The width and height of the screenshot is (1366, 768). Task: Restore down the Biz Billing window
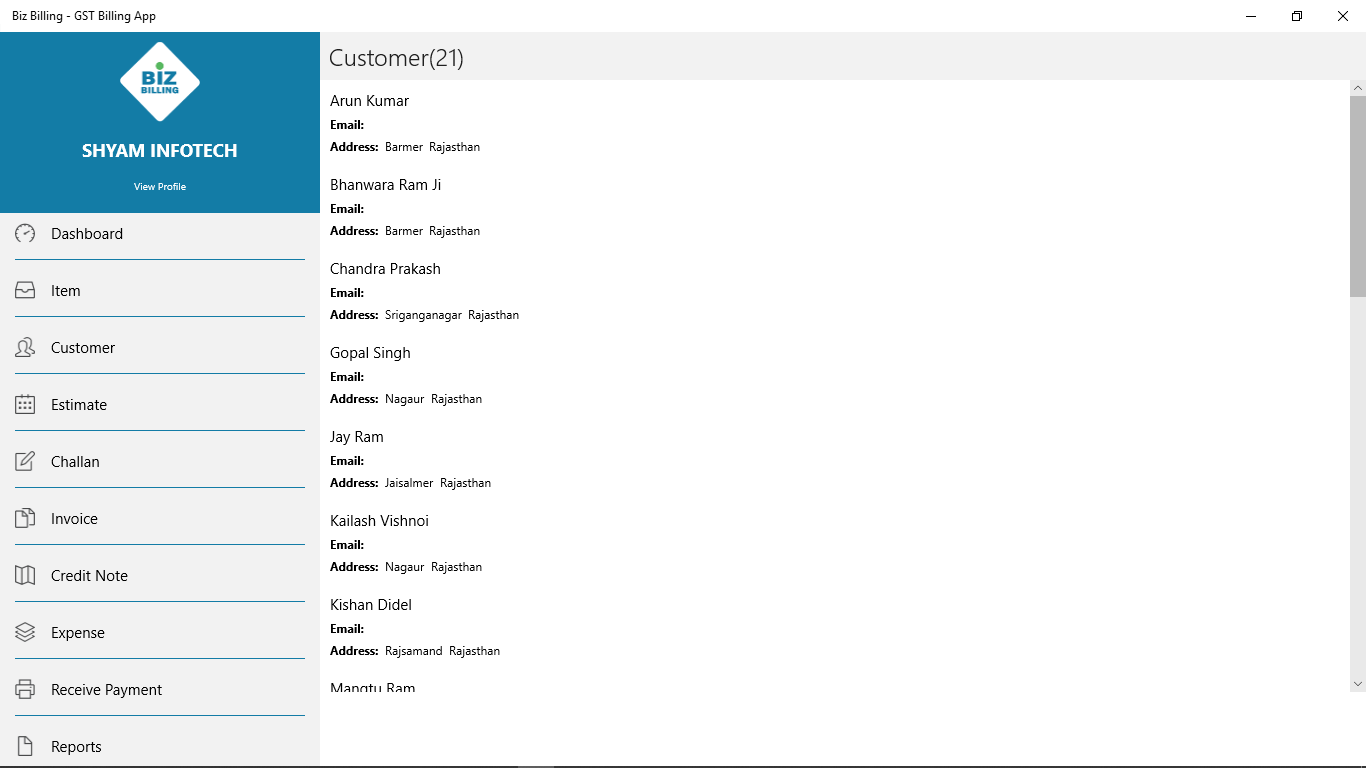tap(1297, 16)
